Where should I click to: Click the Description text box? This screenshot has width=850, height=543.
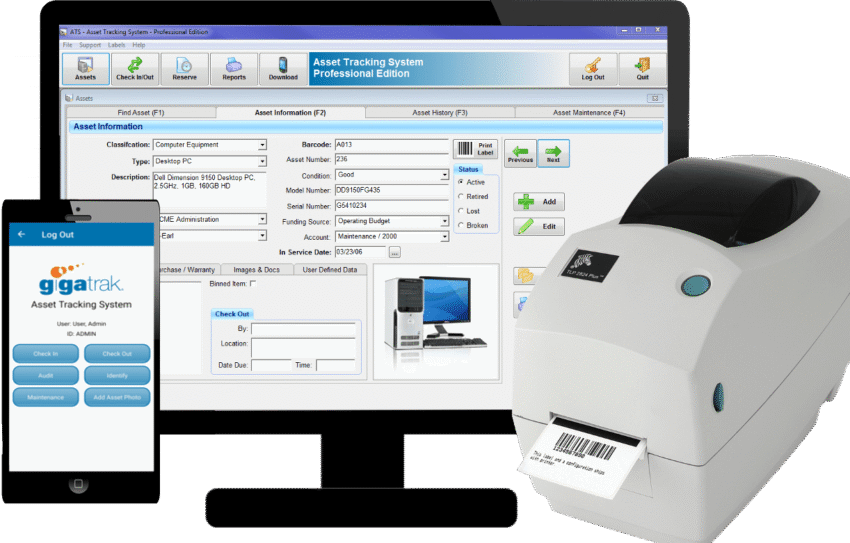coord(209,190)
